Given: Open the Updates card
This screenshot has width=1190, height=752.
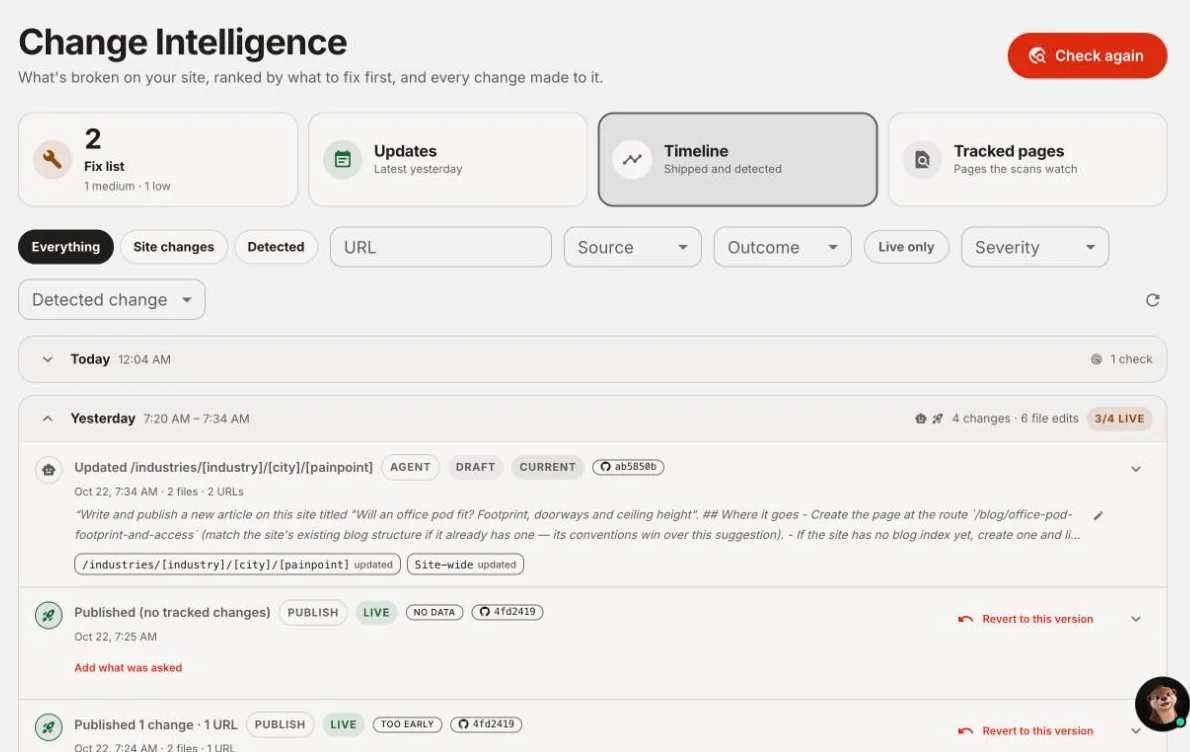Looking at the screenshot, I should point(448,159).
